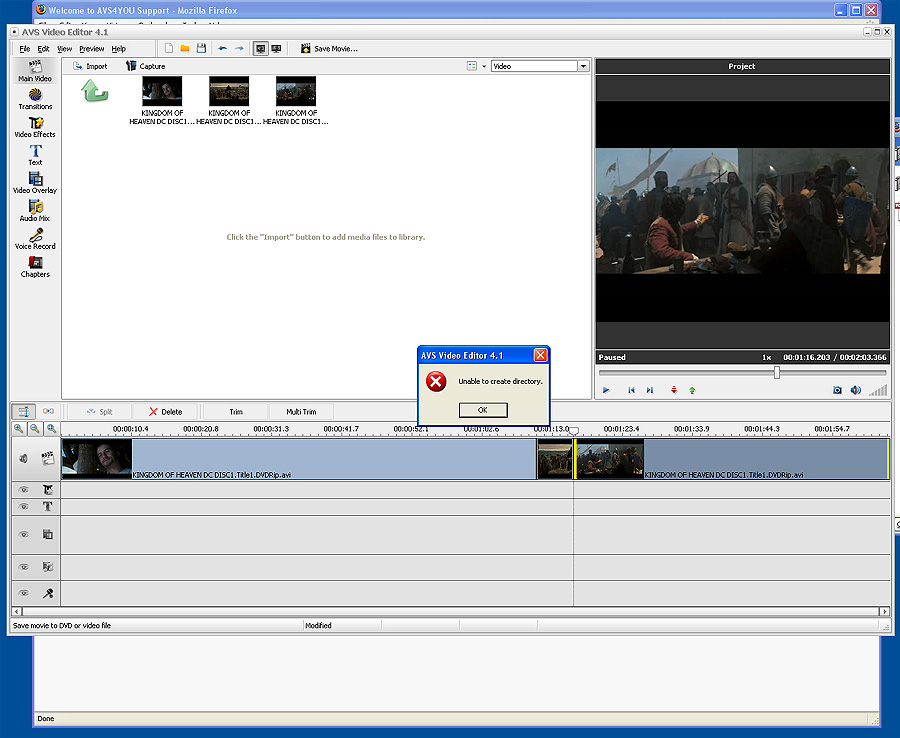Click OK in the error dialog
The height and width of the screenshot is (738, 900).
pos(483,410)
